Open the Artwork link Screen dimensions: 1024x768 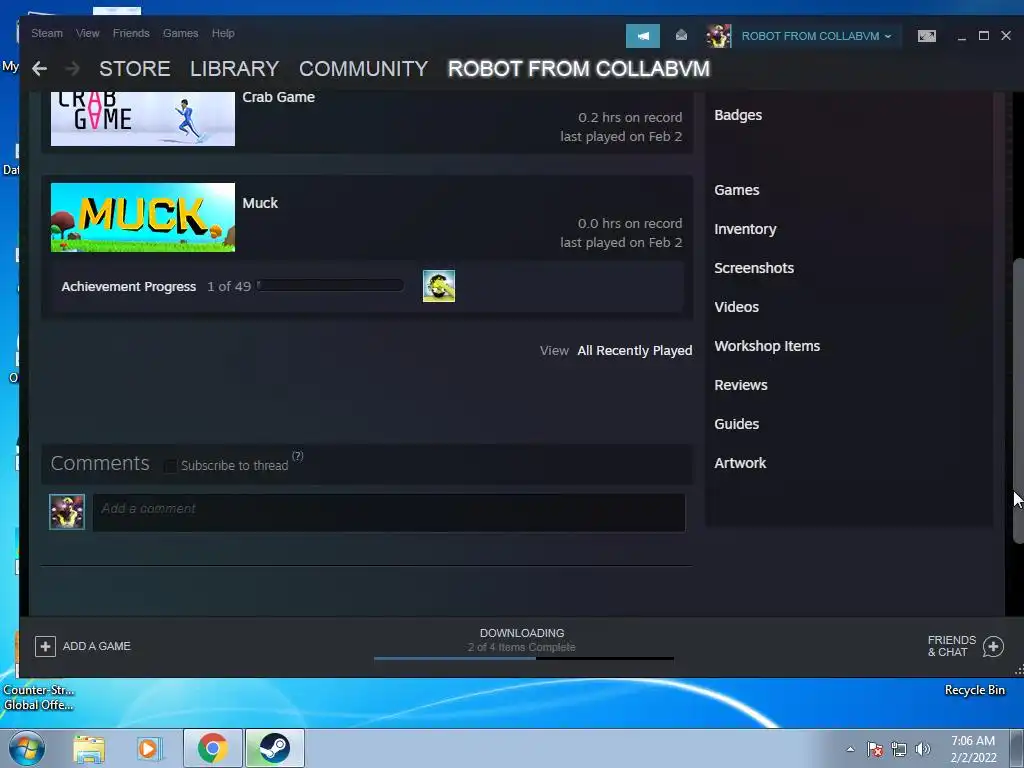coord(740,463)
